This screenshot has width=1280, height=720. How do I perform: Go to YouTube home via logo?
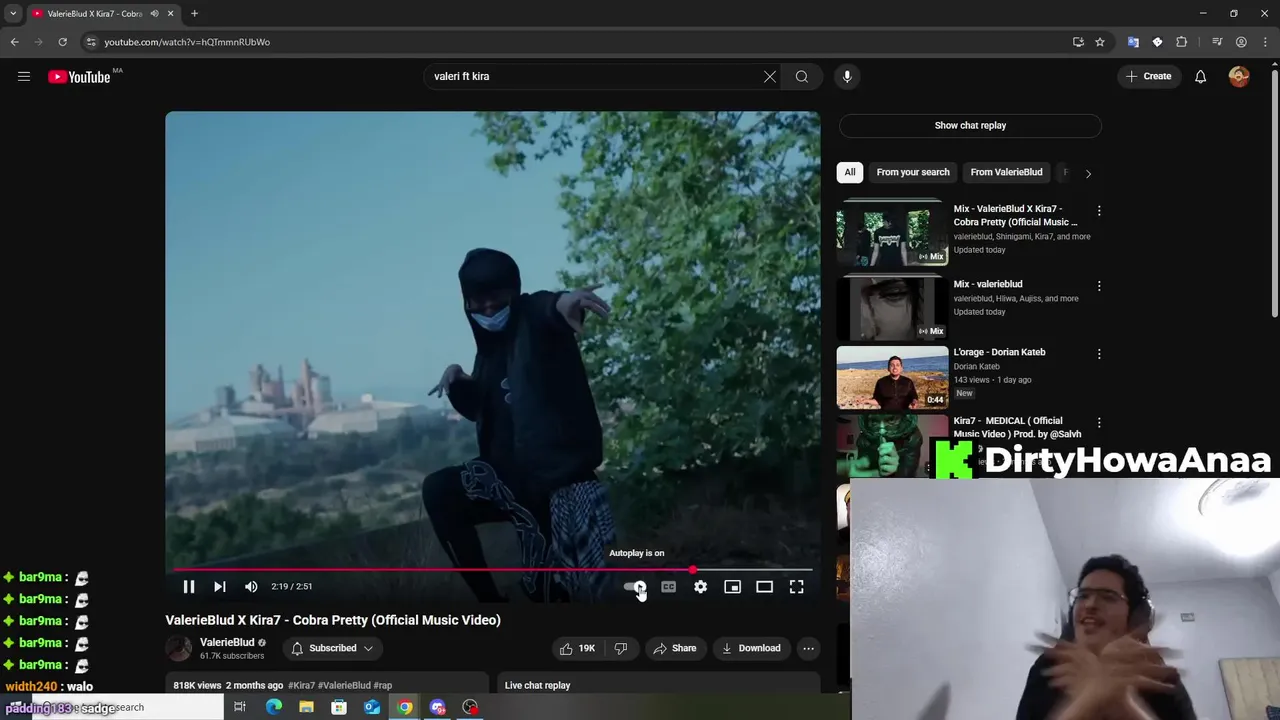[x=79, y=77]
